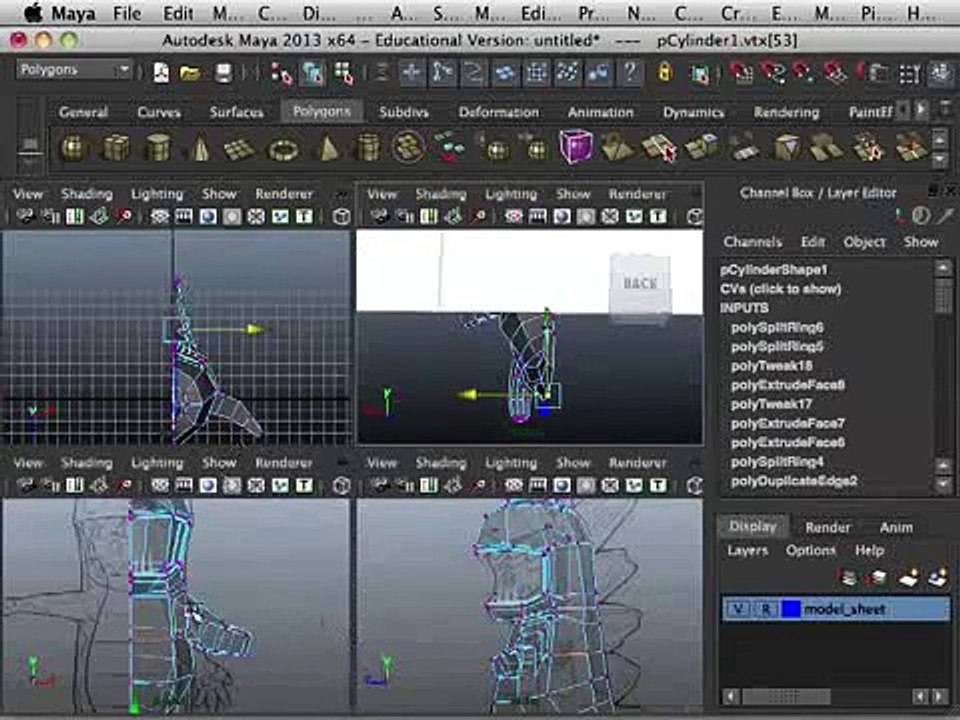Viewport: 960px width, 720px height.
Task: Click the camera icon in top-left viewport toolbar
Action: [24, 216]
